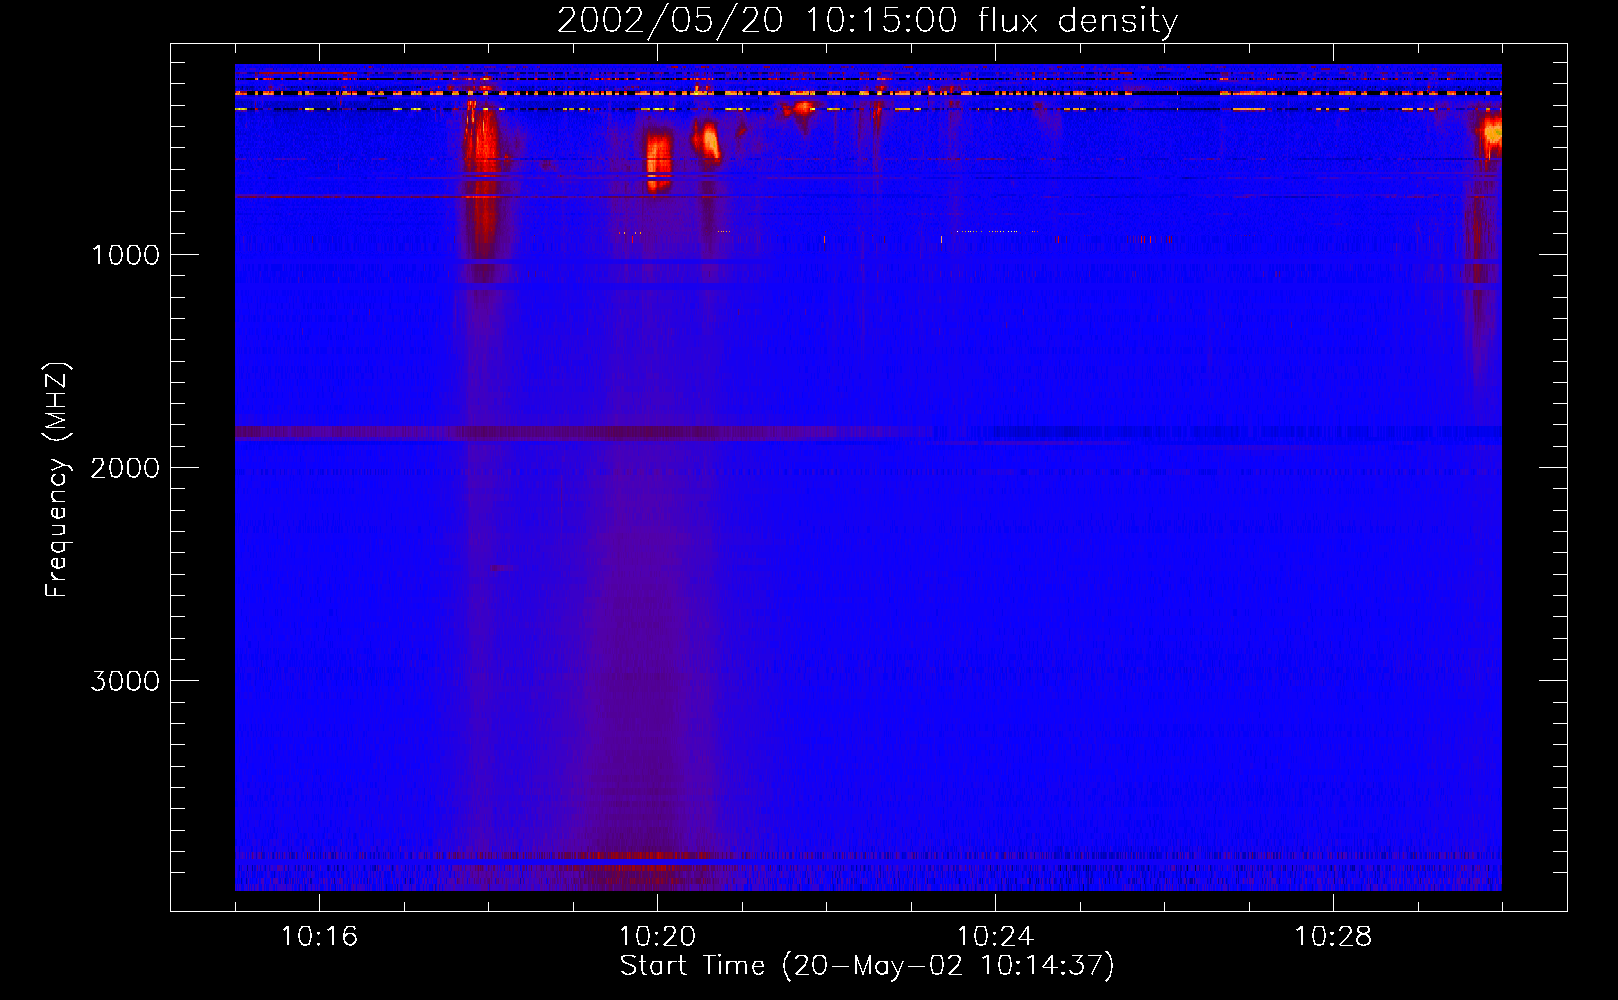Click the 1000 frequency tick label
Screen dimensions: 1618x1000
126,255
